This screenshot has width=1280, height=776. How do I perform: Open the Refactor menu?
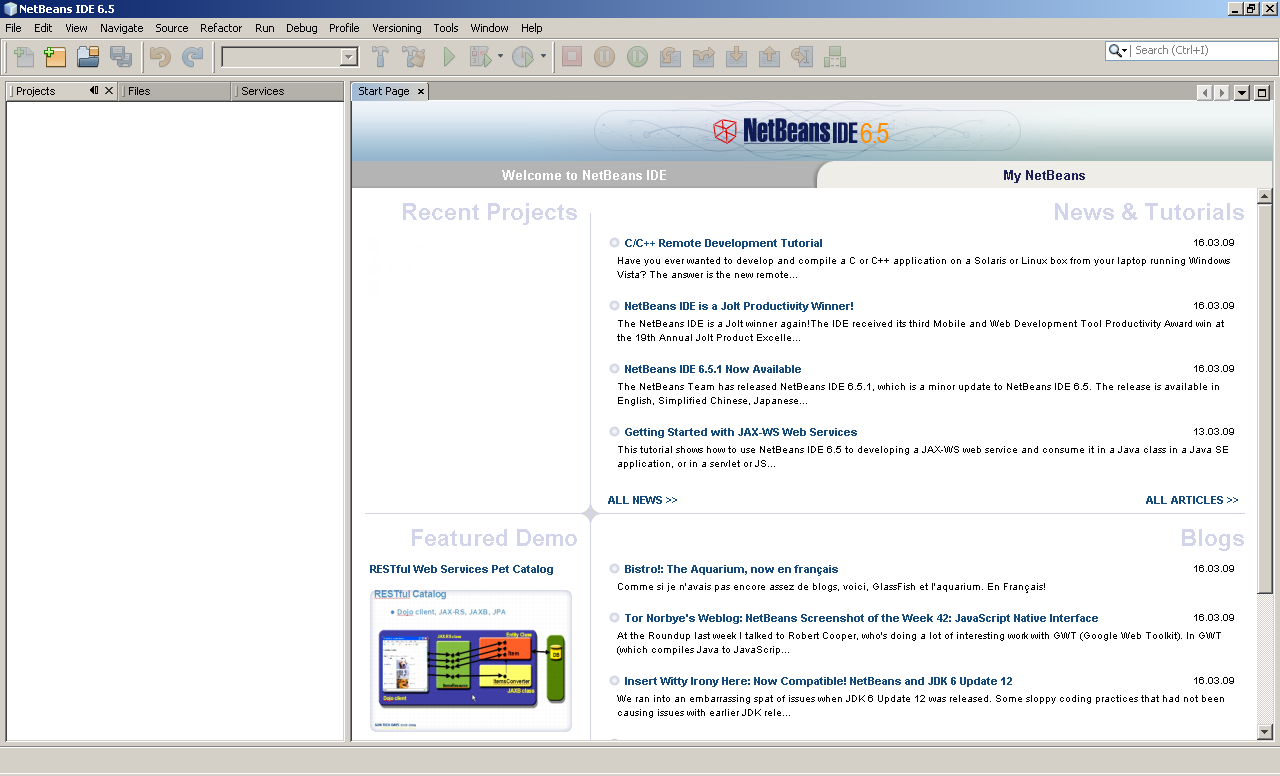pos(221,28)
